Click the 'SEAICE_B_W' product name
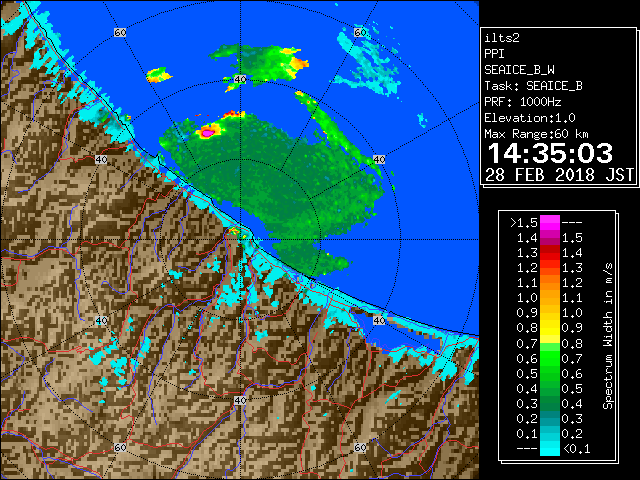Viewport: 640px width, 480px height. (519, 70)
